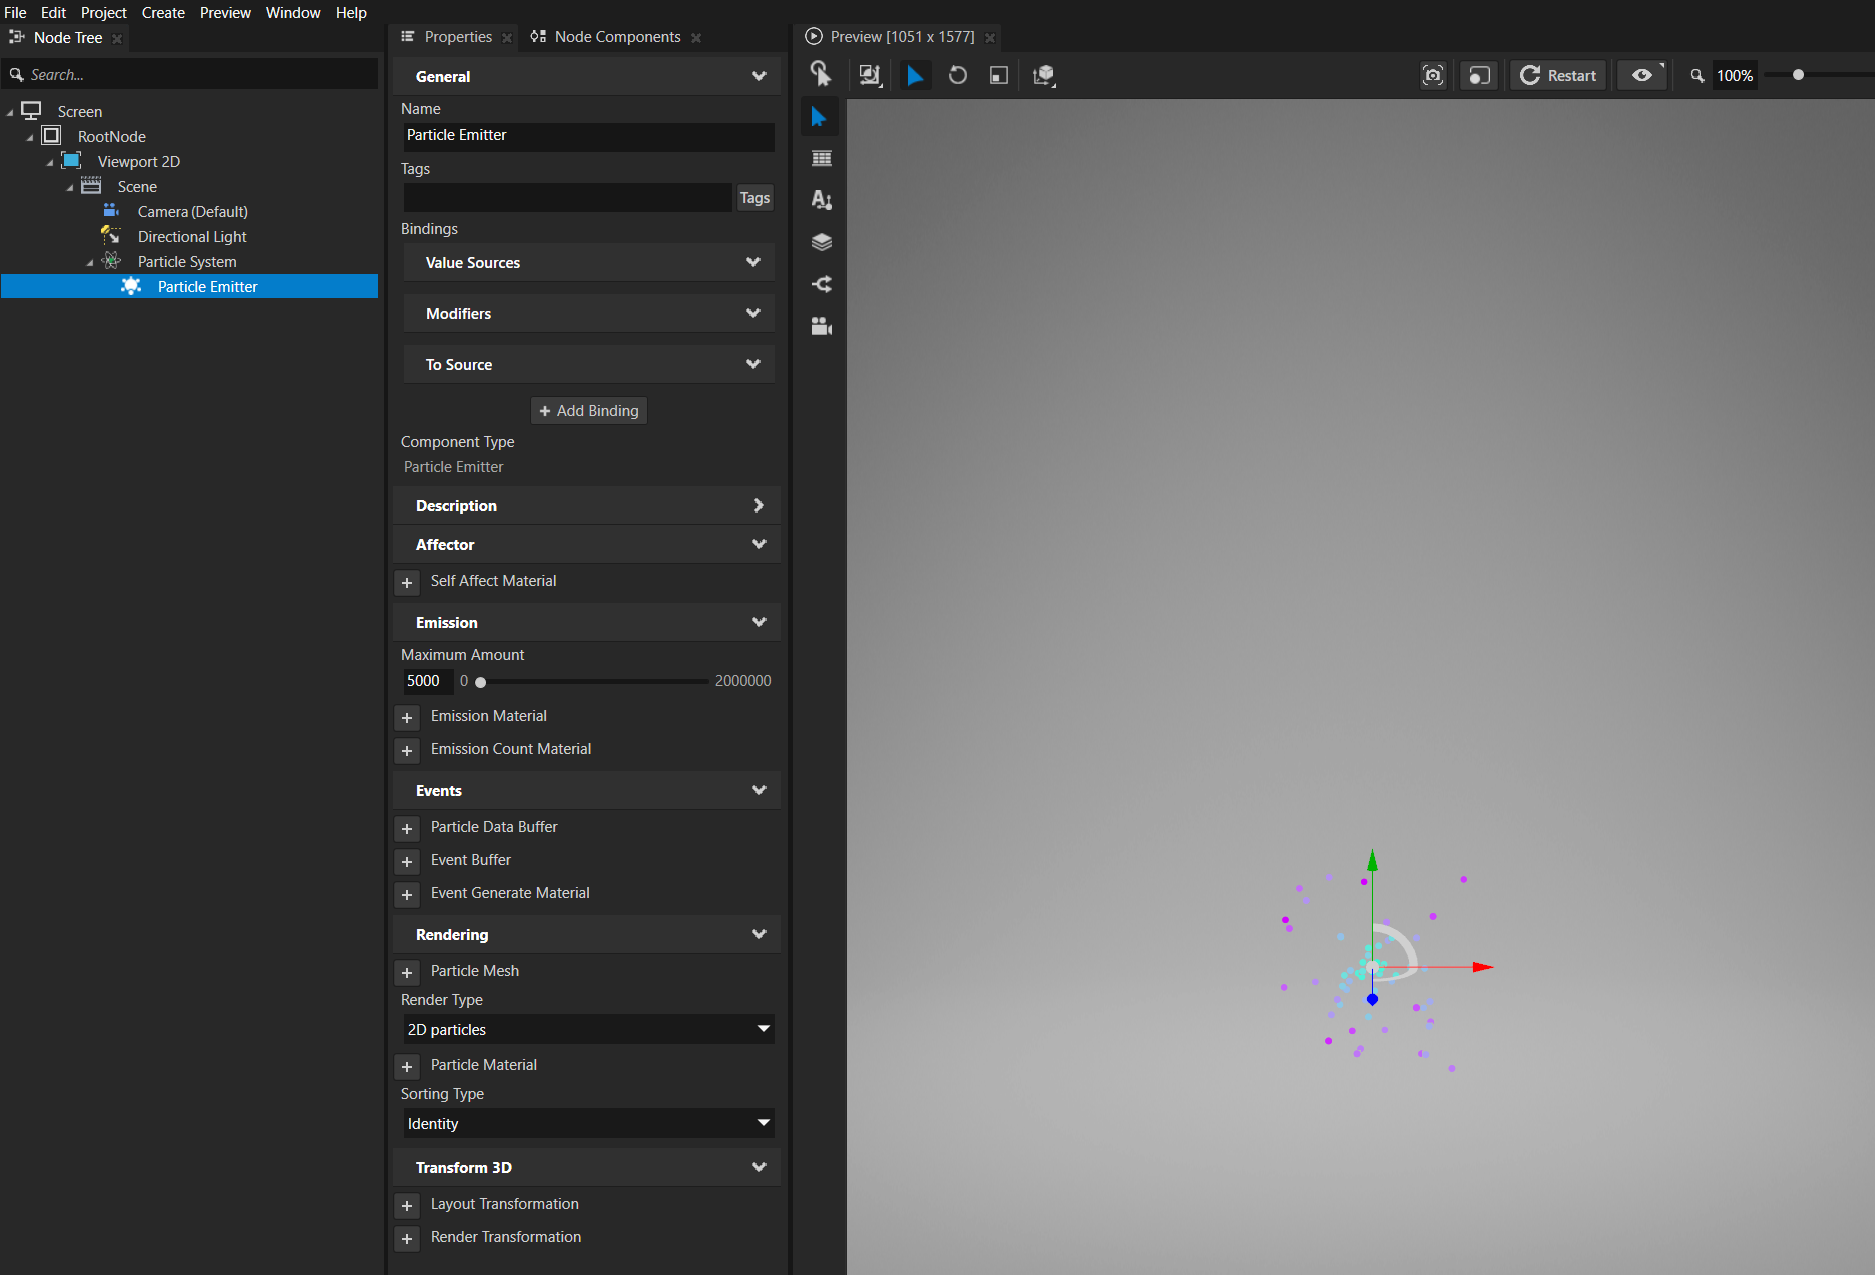Open the File menu
This screenshot has width=1875, height=1275.
click(15, 12)
